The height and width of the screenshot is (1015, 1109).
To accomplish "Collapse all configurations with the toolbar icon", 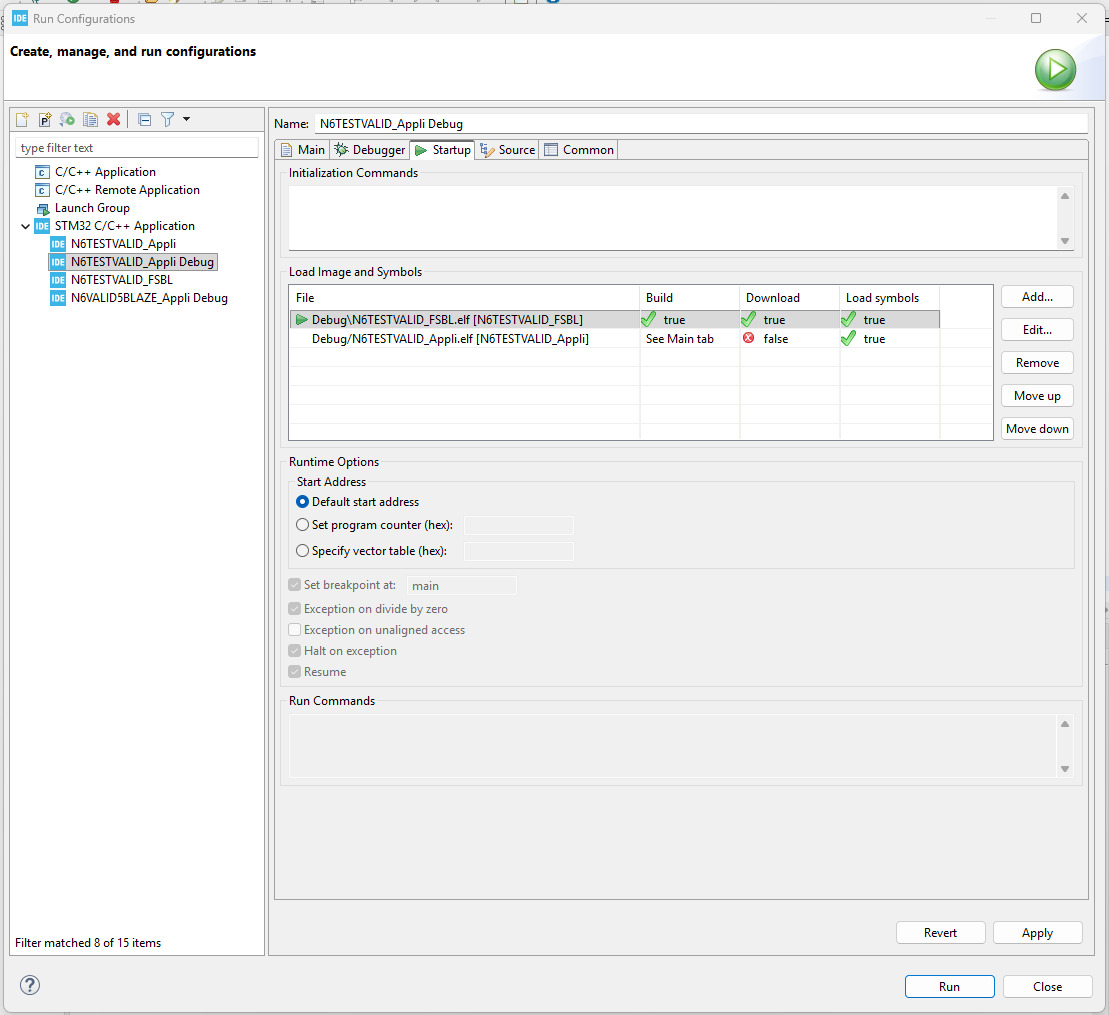I will tap(144, 120).
